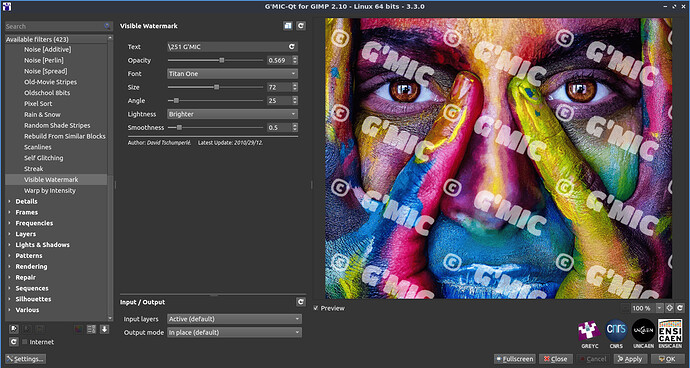Screen dimensions: 690x368
Task: Click the Opacity value field showing 0.569
Action: coord(279,60)
